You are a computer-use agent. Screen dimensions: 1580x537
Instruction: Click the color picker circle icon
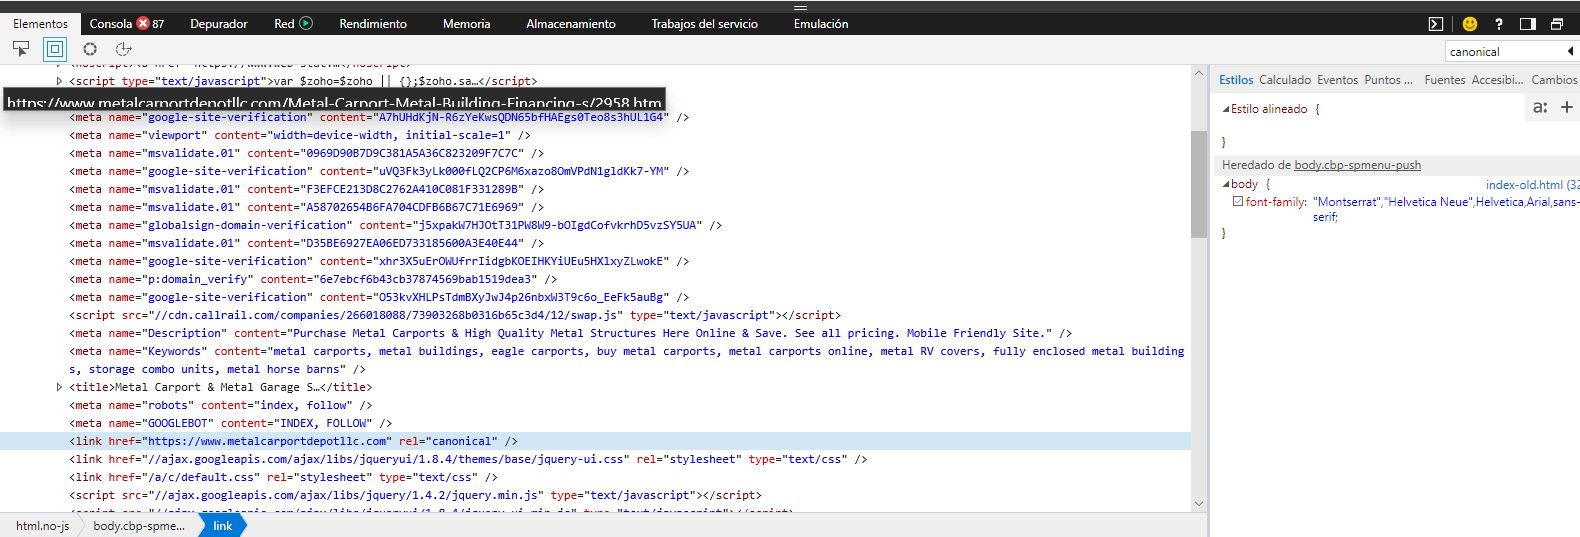tap(90, 48)
